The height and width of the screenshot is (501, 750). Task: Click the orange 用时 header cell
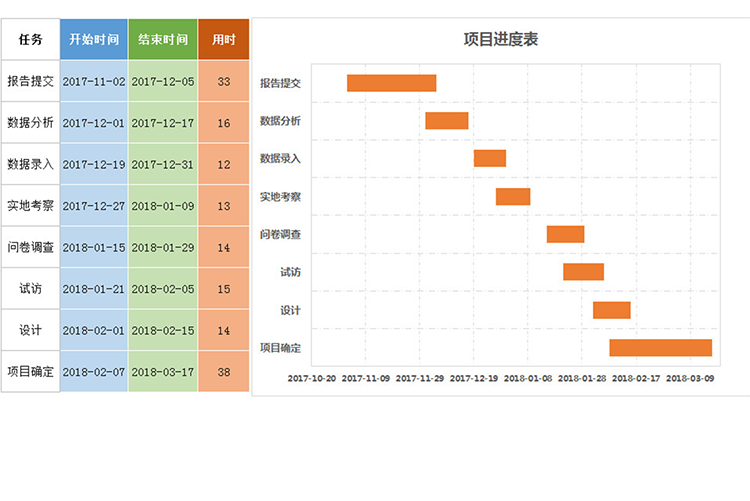(x=223, y=40)
